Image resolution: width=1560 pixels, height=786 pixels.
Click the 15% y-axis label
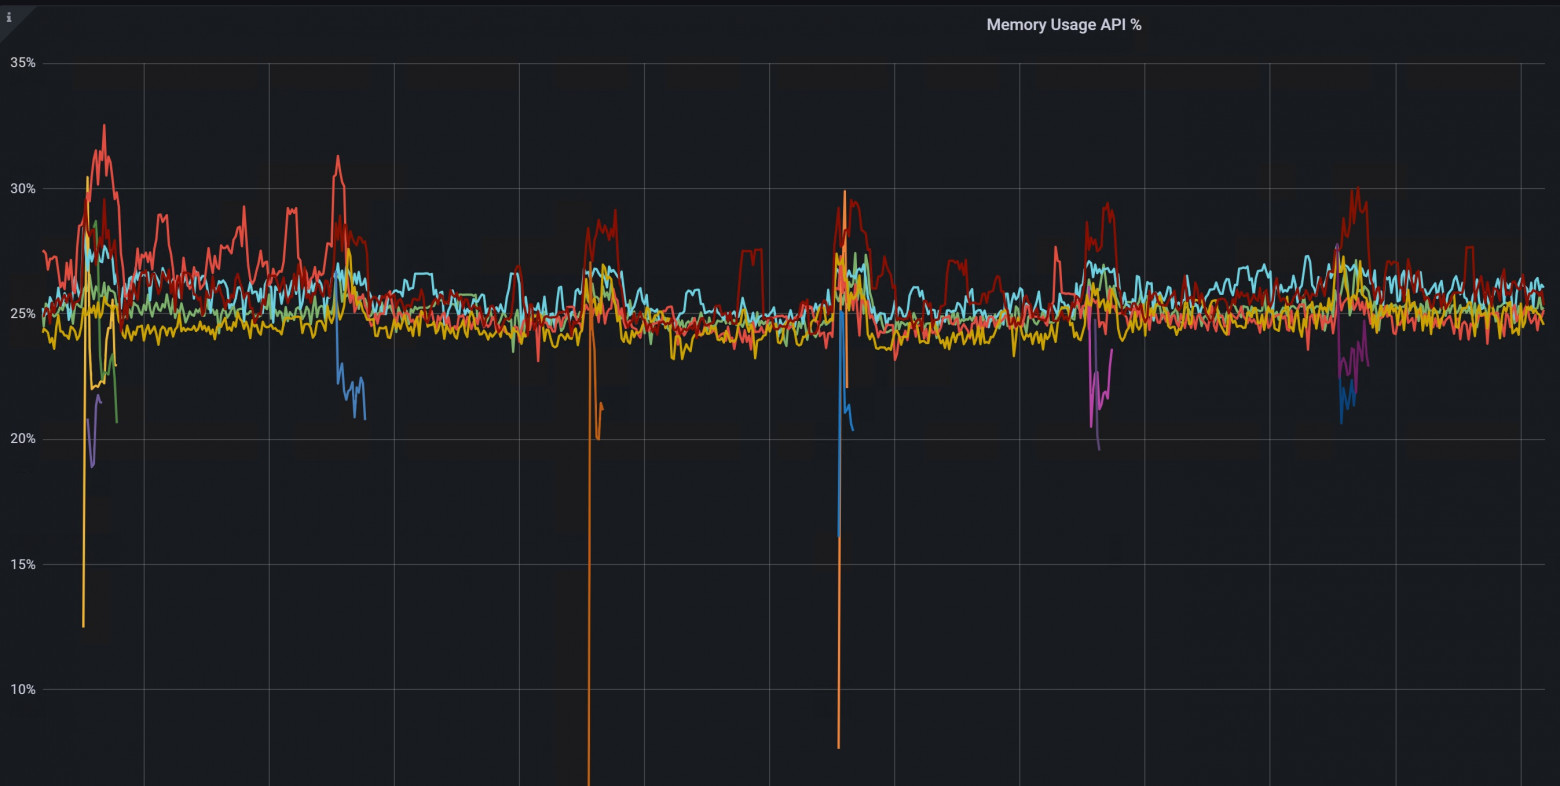(23, 565)
